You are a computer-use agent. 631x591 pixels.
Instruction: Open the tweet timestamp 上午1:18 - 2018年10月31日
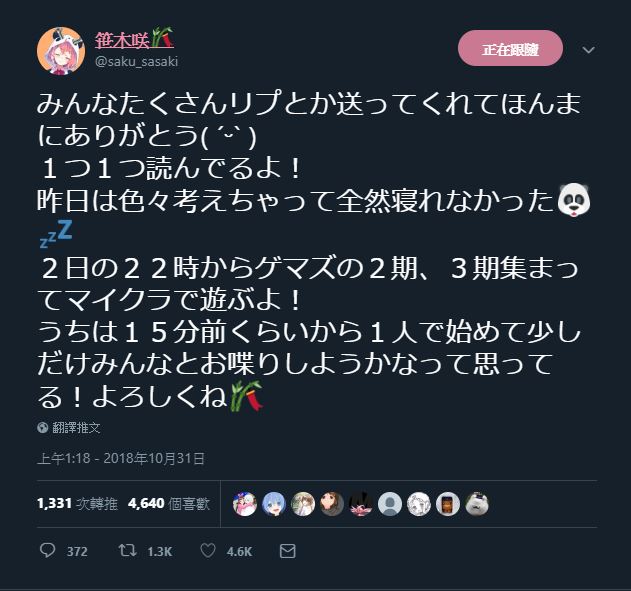pos(121,458)
